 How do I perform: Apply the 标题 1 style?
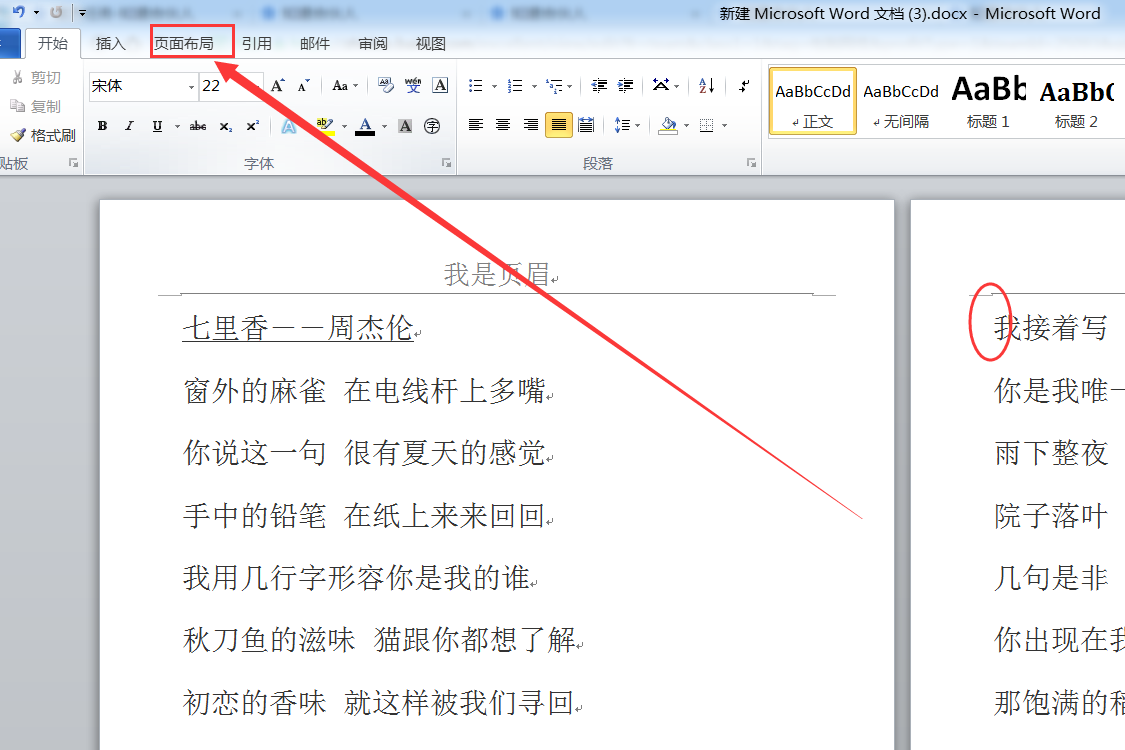point(988,101)
